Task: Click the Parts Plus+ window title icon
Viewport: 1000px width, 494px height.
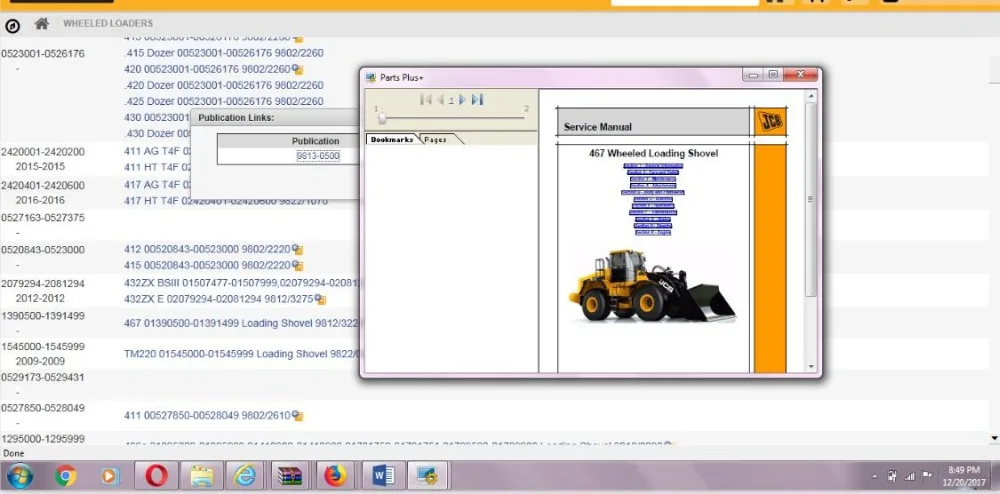Action: pos(371,77)
